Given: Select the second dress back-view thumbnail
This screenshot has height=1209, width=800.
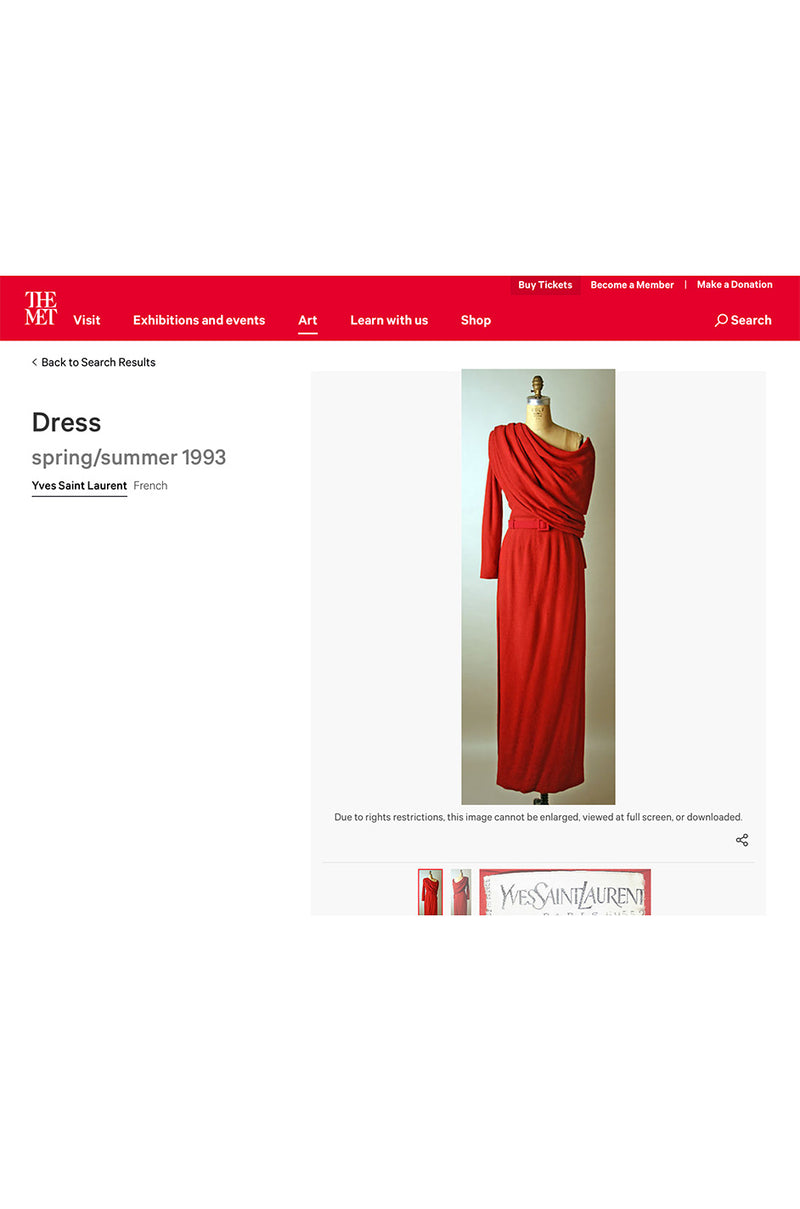Looking at the screenshot, I should (461, 892).
